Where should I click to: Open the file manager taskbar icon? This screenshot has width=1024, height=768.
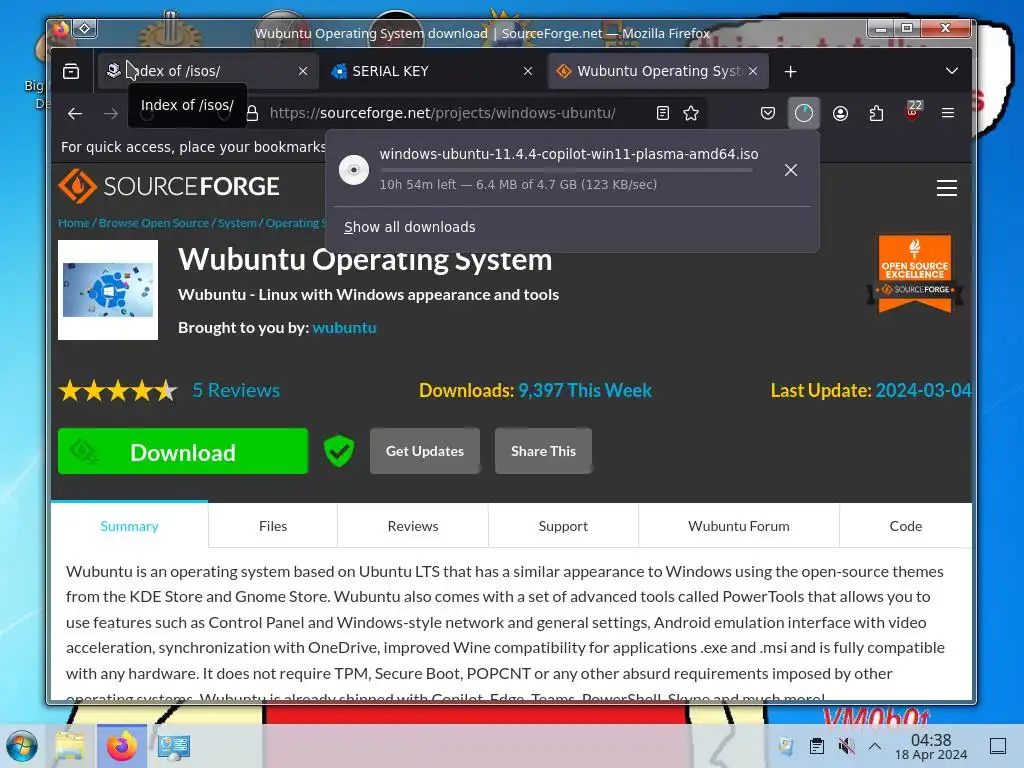tap(71, 746)
